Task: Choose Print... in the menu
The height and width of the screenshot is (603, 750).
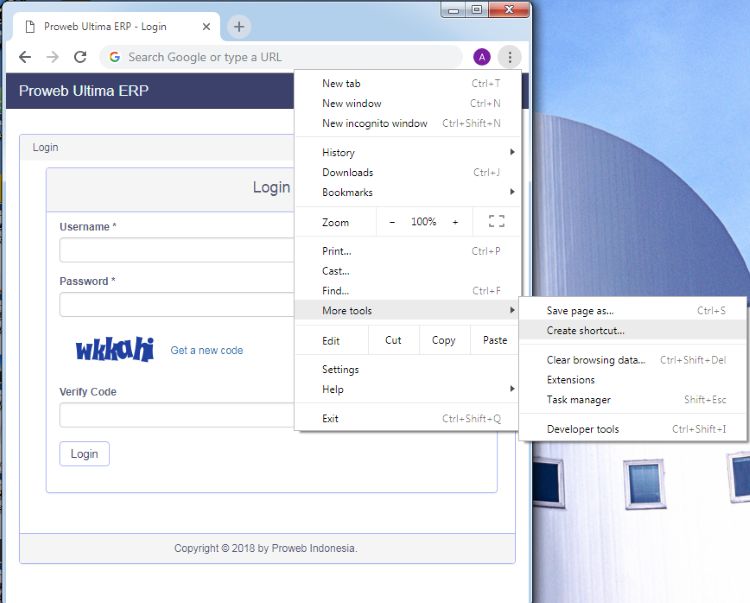Action: click(x=407, y=251)
